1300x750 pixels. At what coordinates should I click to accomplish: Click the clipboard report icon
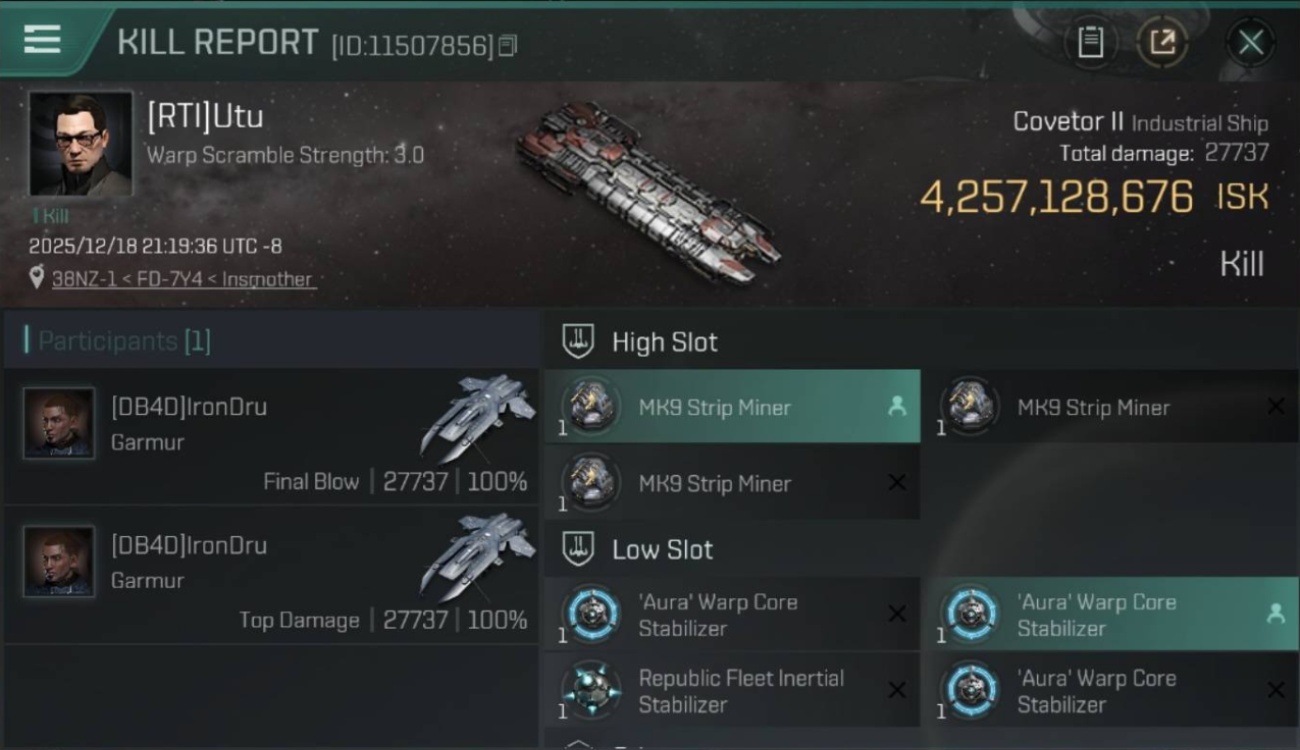coord(1090,42)
